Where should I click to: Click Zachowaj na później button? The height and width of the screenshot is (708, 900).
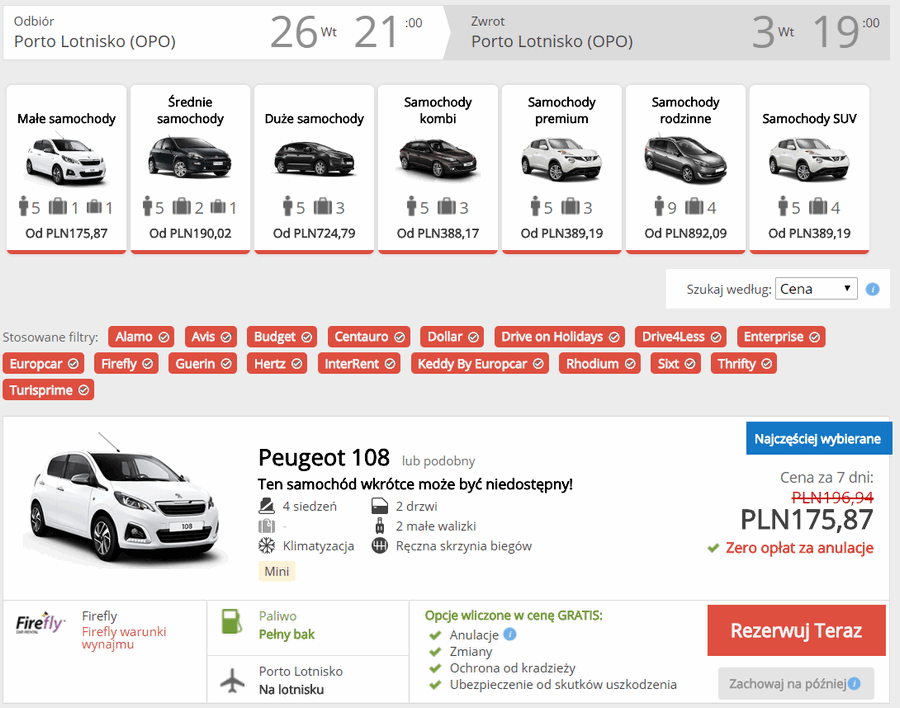[796, 683]
